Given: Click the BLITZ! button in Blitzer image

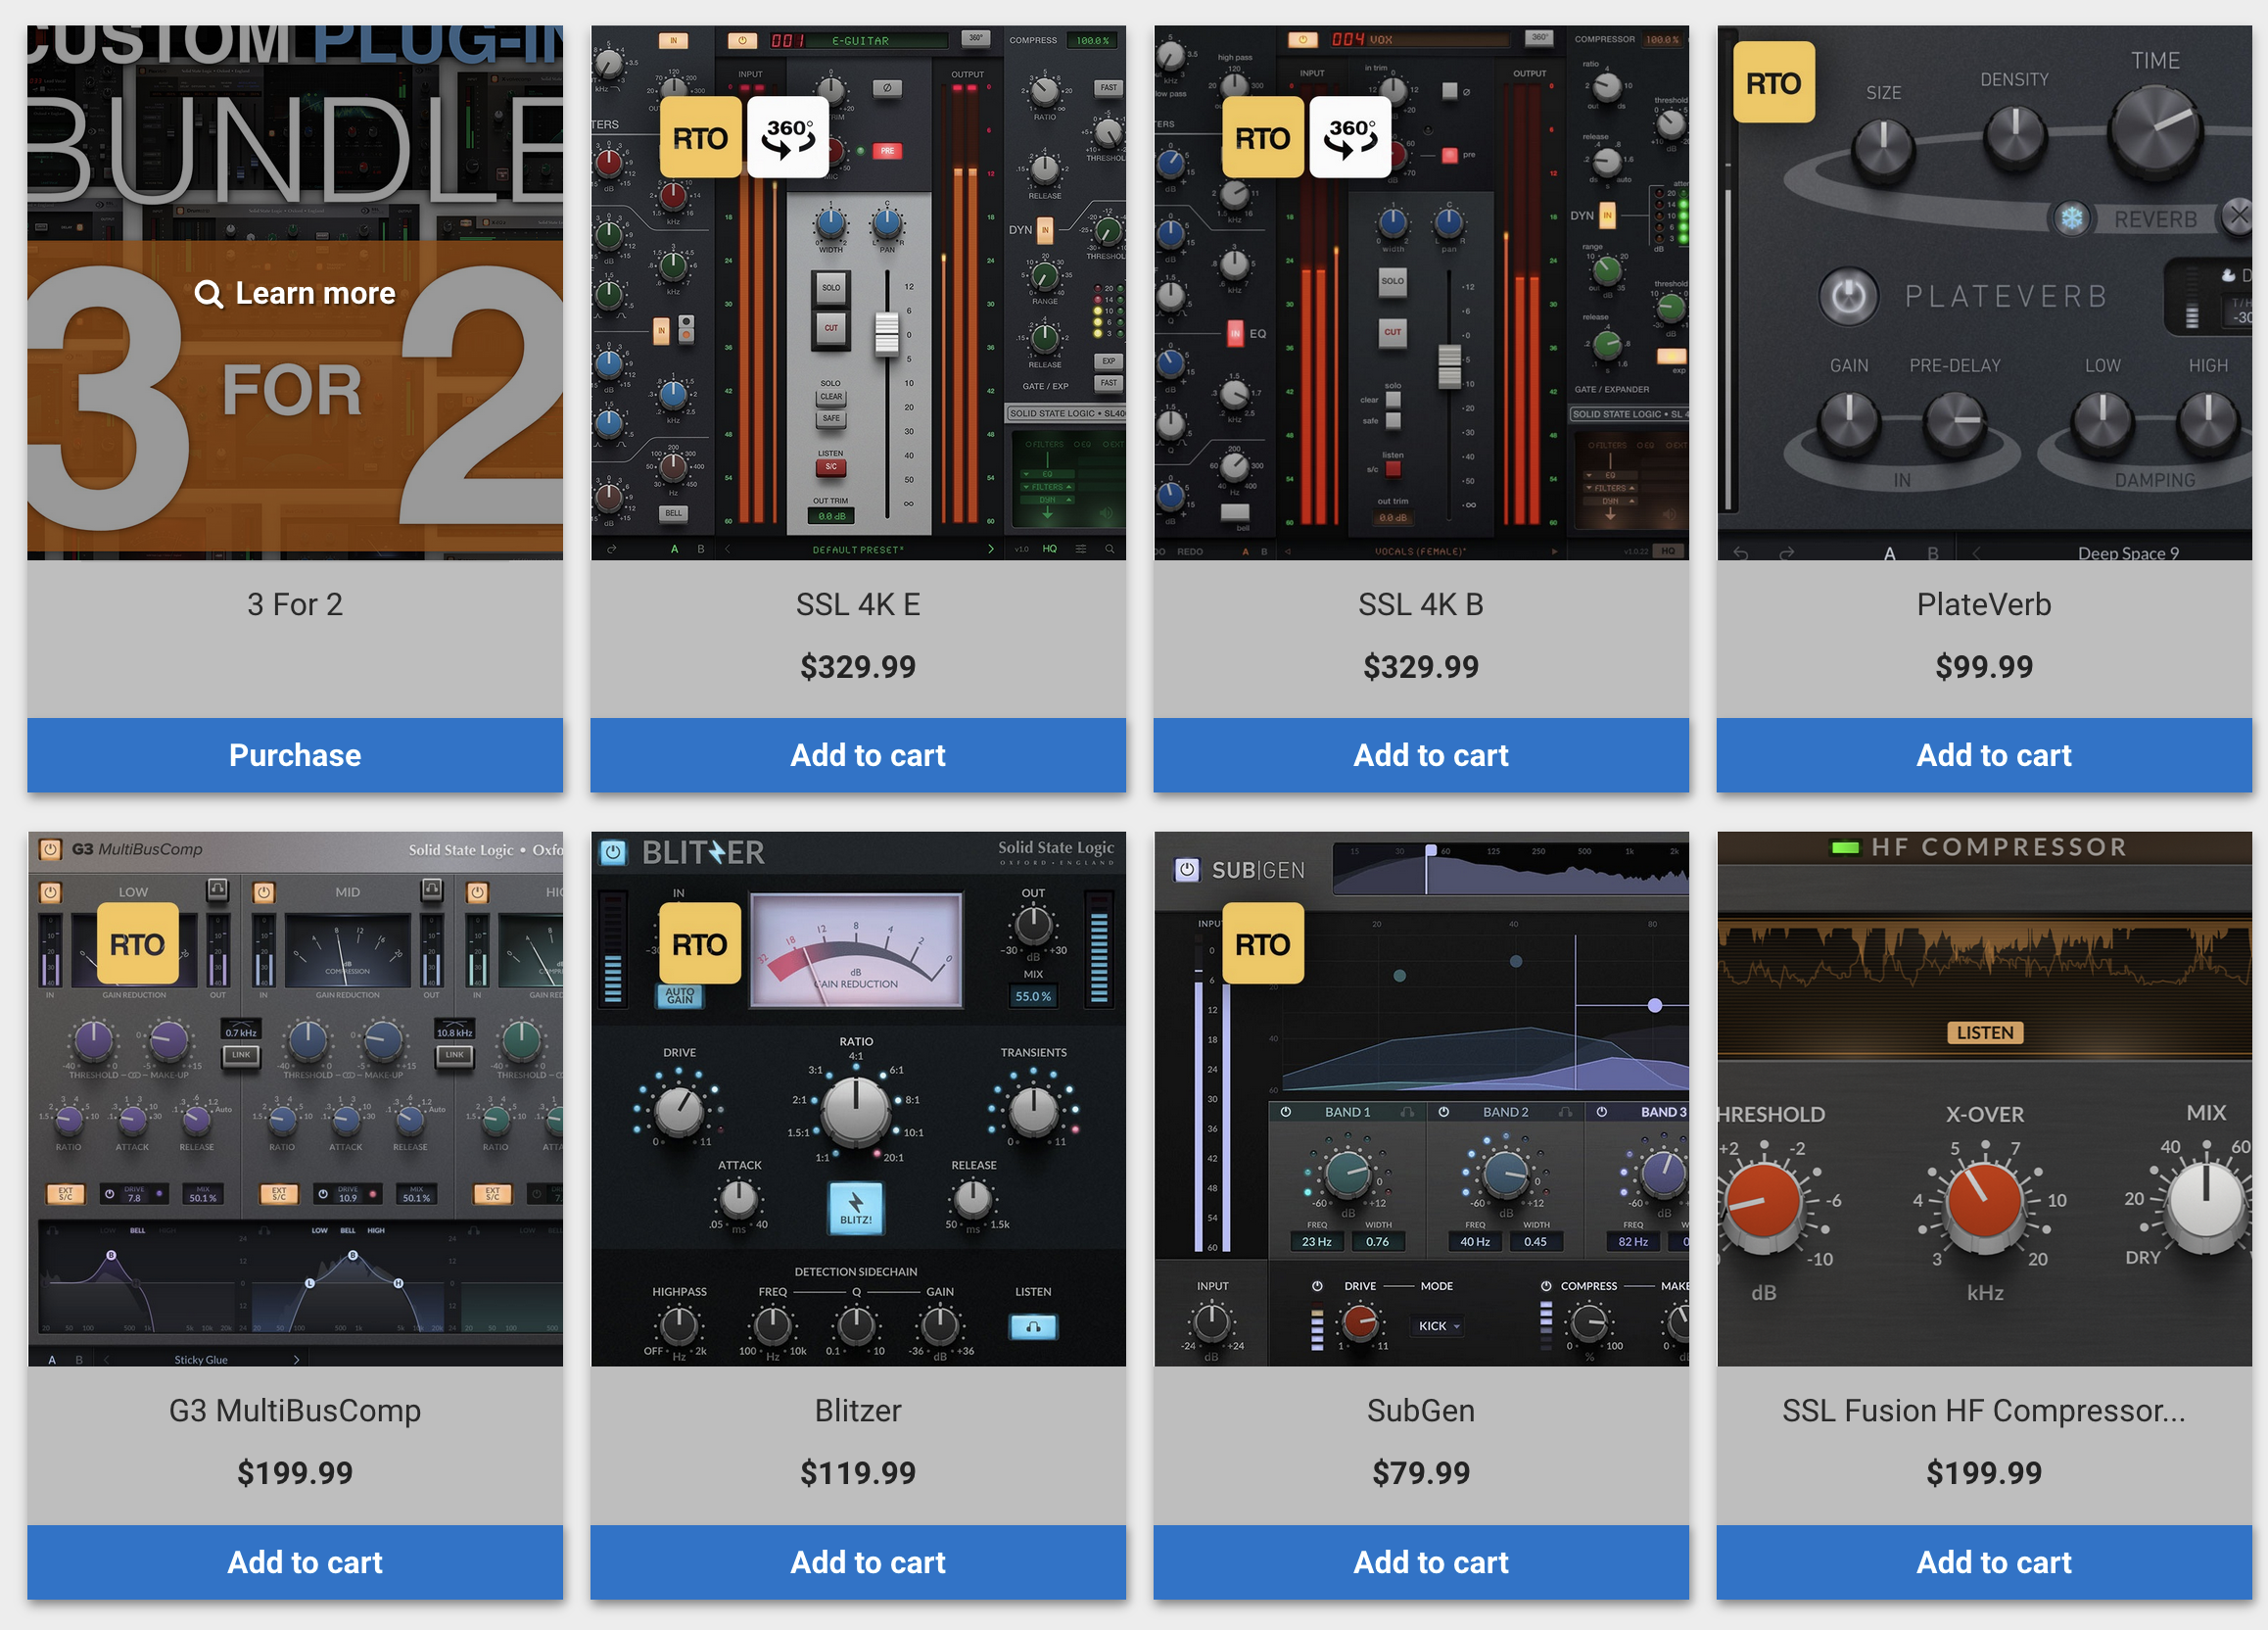Looking at the screenshot, I should 856,1208.
